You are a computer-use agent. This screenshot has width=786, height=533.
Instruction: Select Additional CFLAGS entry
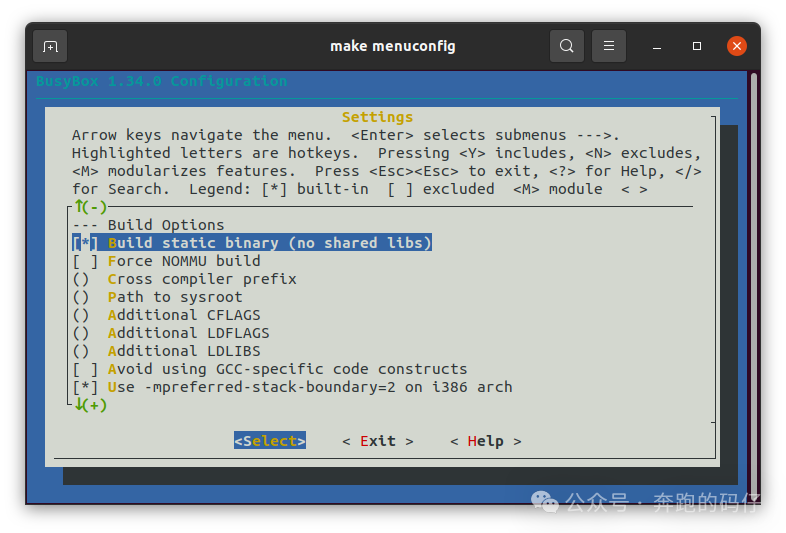[166, 315]
